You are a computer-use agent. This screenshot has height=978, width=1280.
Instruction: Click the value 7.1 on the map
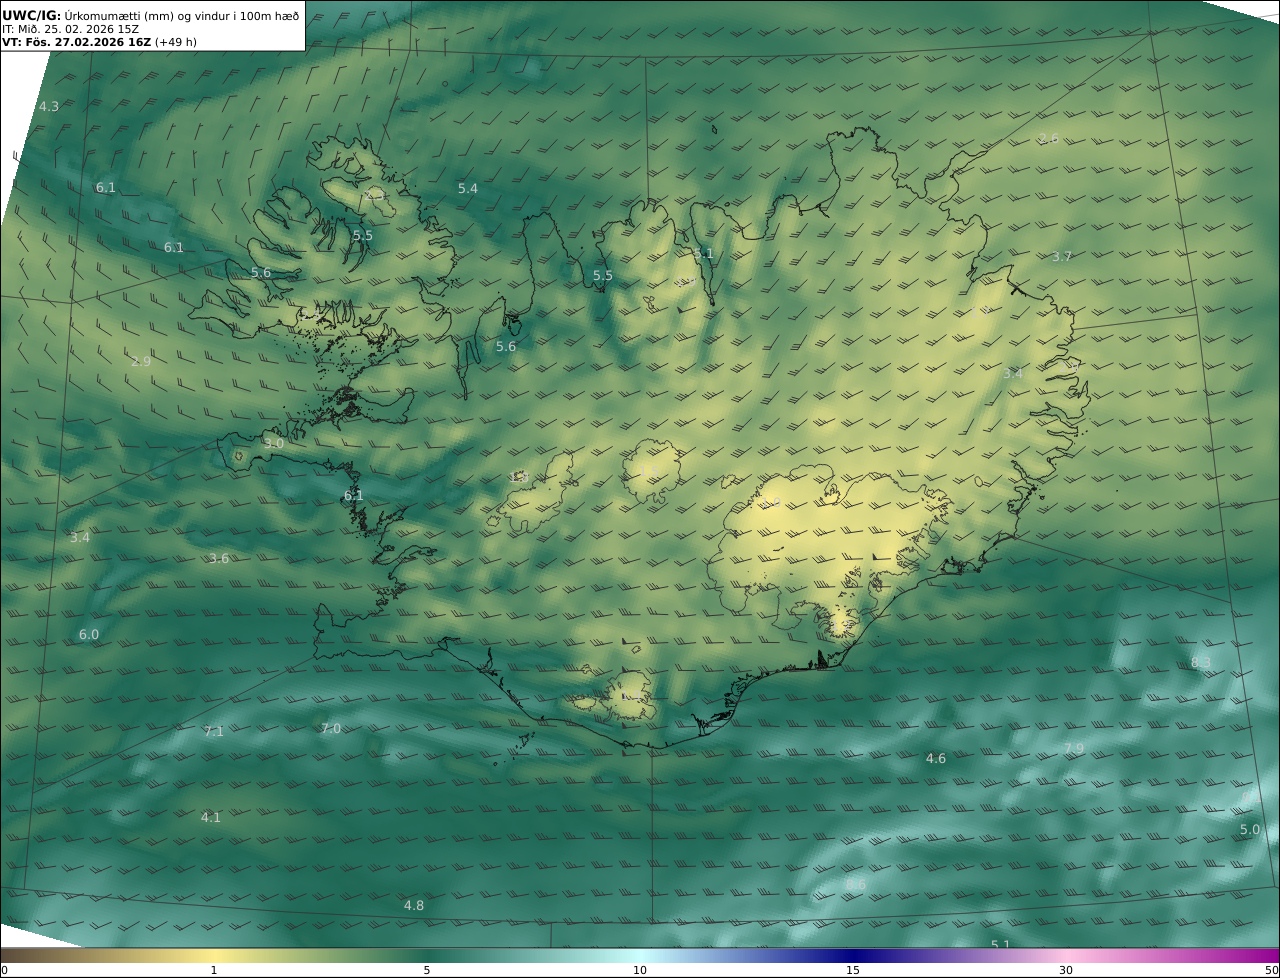tap(214, 731)
